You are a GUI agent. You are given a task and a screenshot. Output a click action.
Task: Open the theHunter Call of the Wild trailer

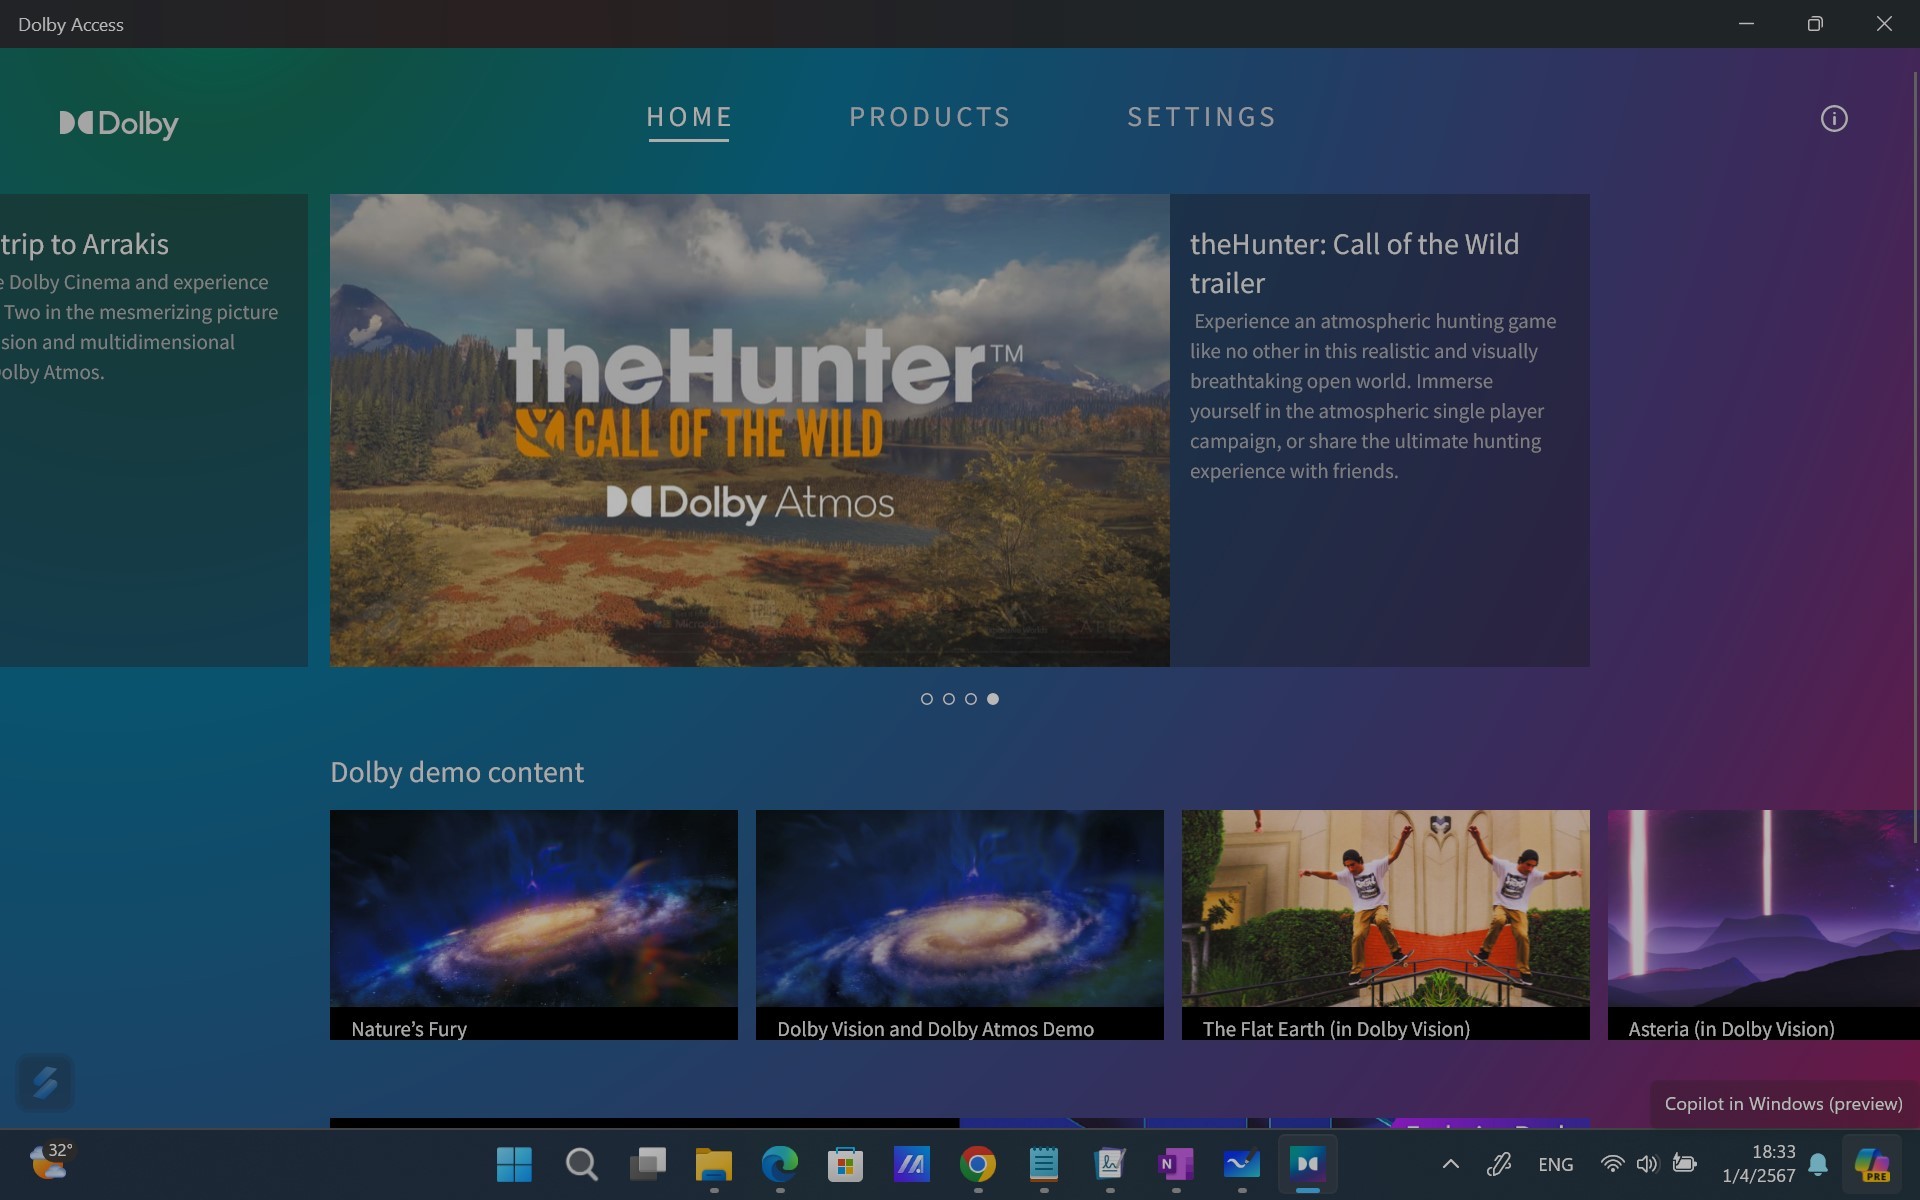coord(749,430)
